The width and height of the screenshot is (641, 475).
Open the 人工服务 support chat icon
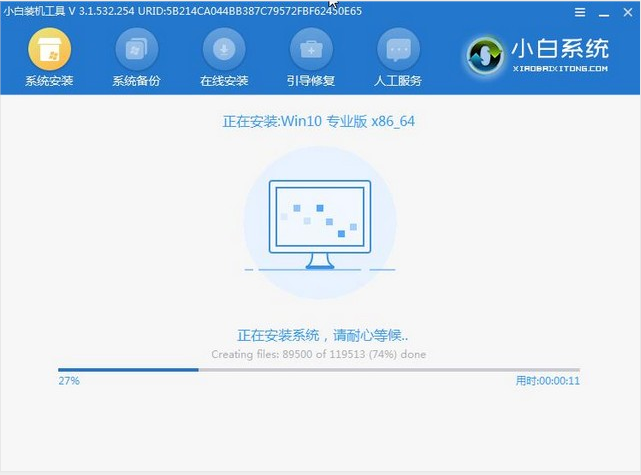coord(398,48)
